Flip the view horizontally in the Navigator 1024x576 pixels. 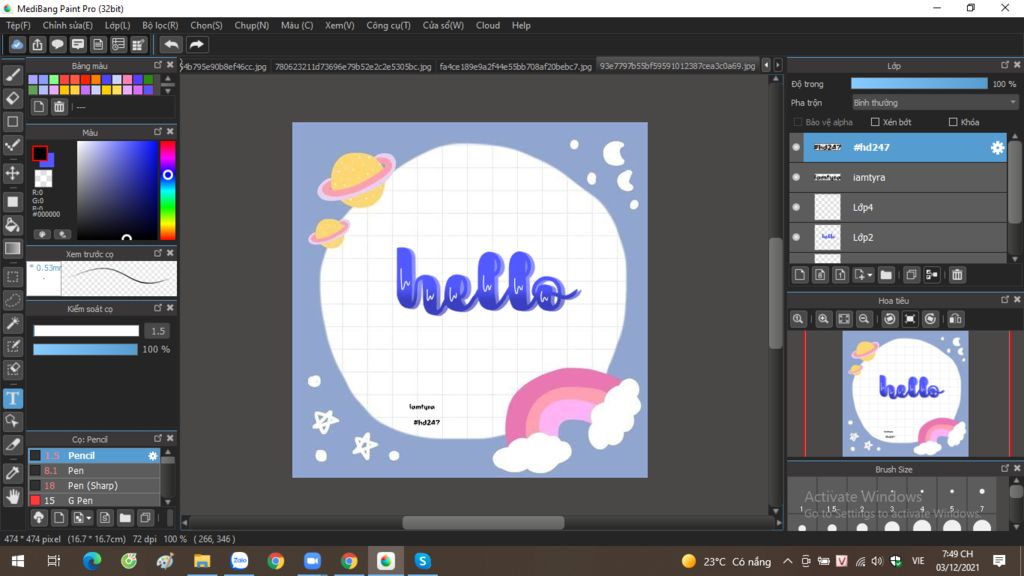(955, 319)
